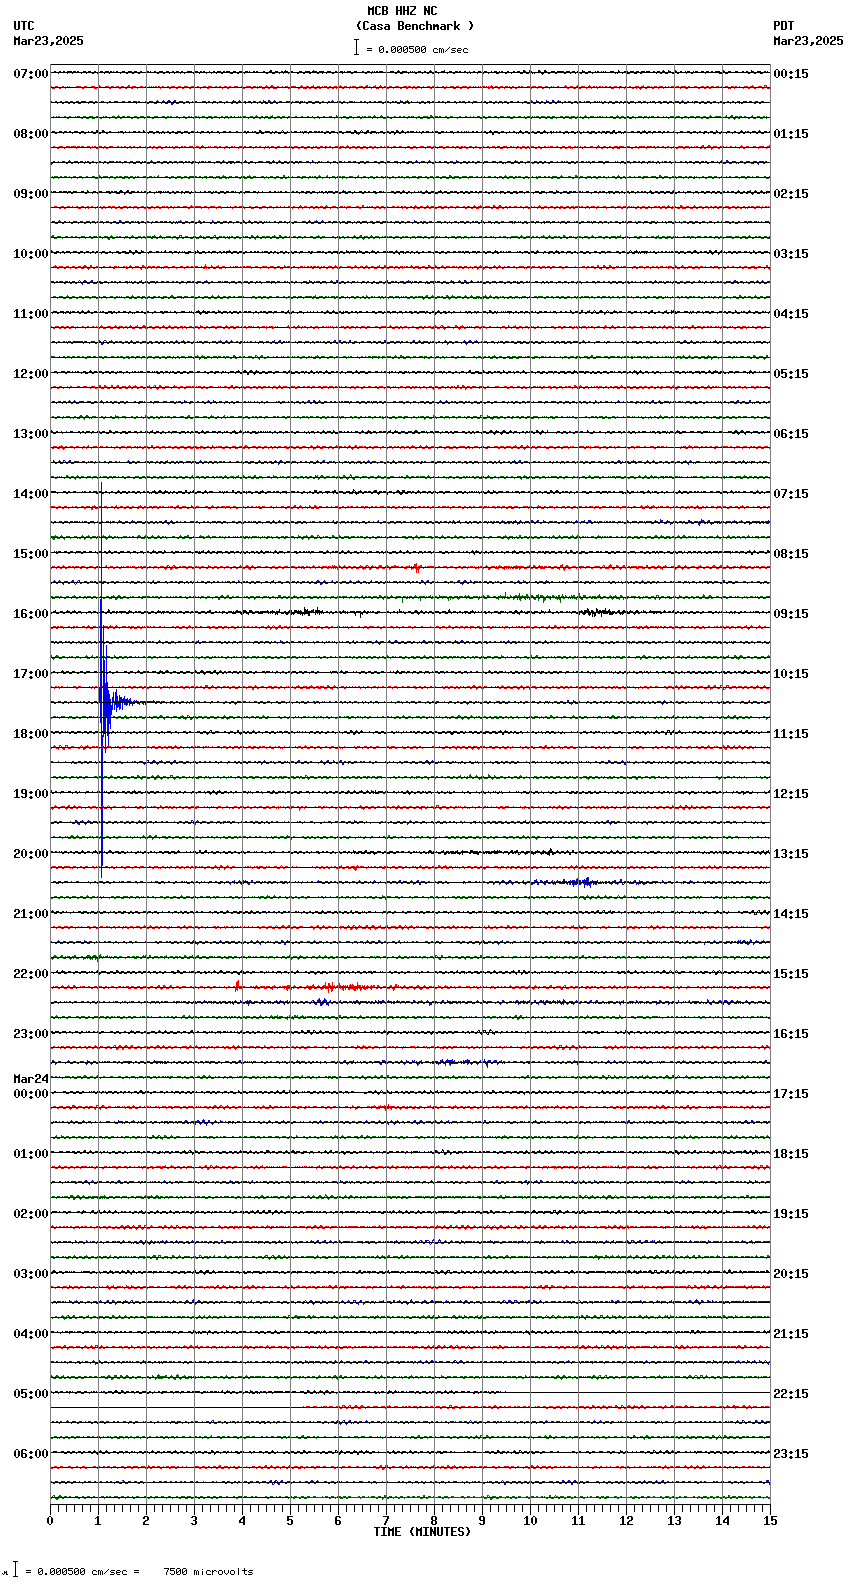Viewport: 850px width, 1584px height.
Task: Click the UTC time label '12:00'
Action: (31, 374)
